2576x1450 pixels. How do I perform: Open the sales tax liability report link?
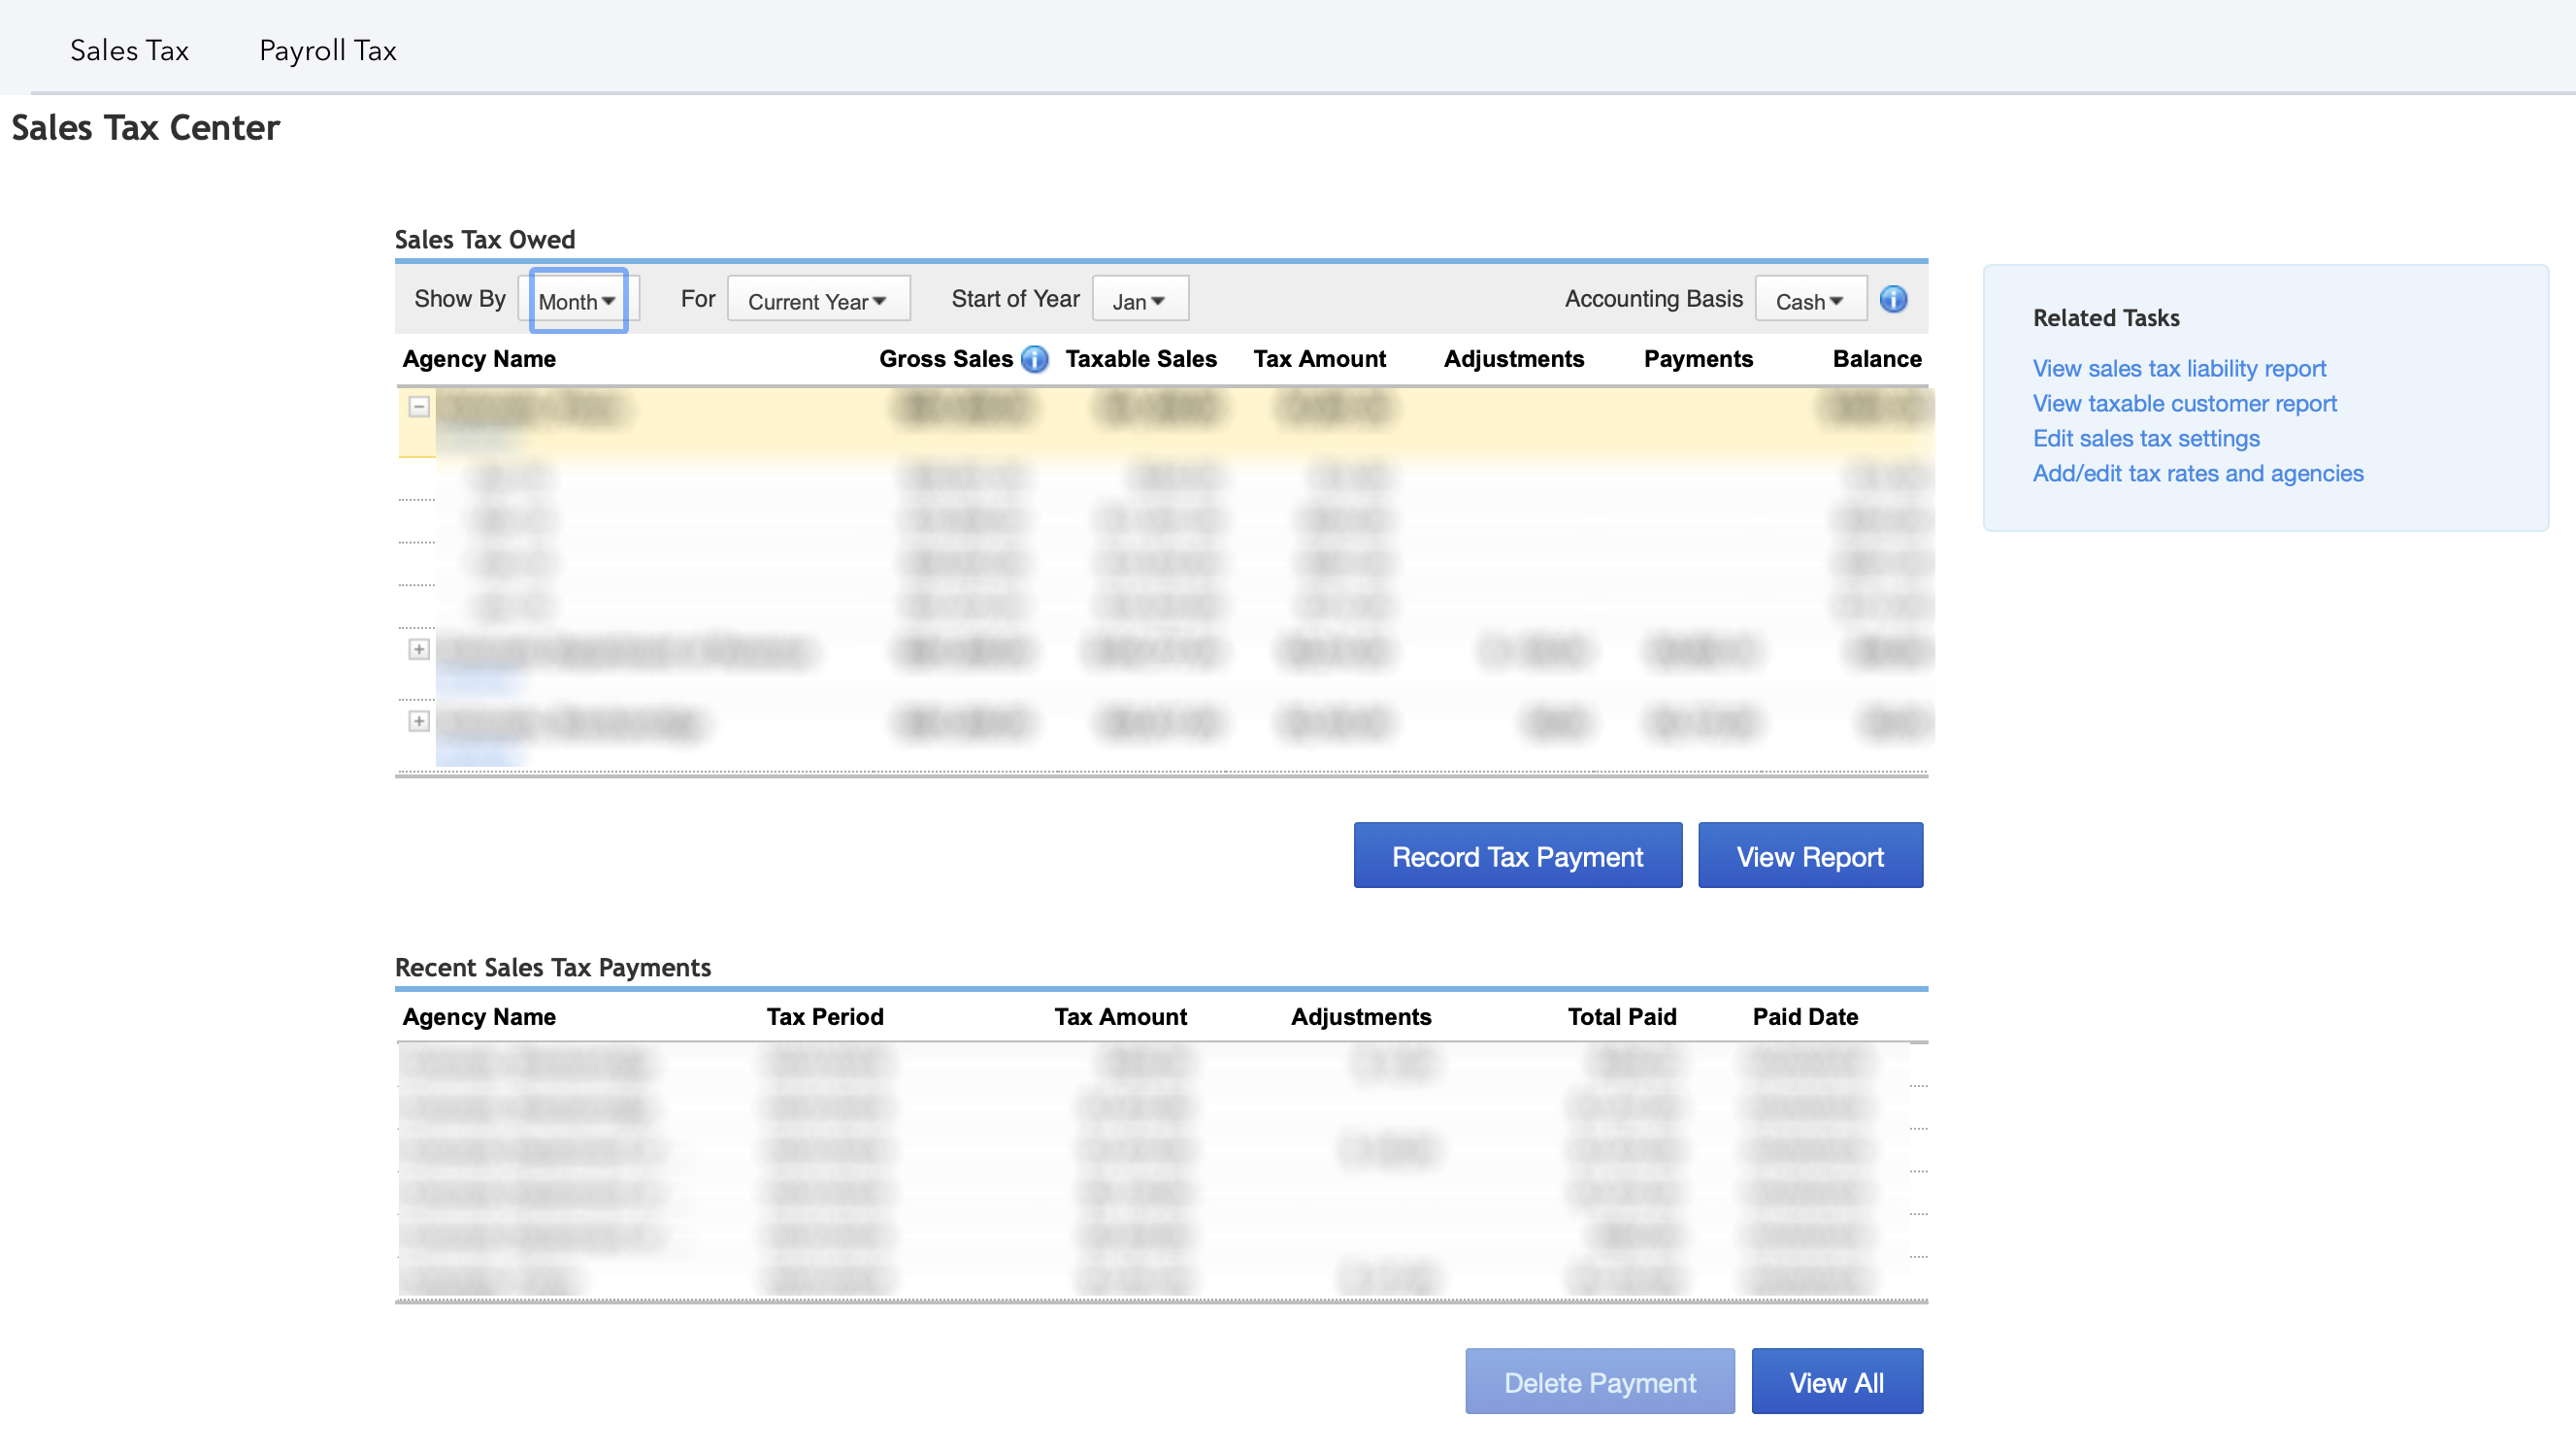[x=2179, y=368]
